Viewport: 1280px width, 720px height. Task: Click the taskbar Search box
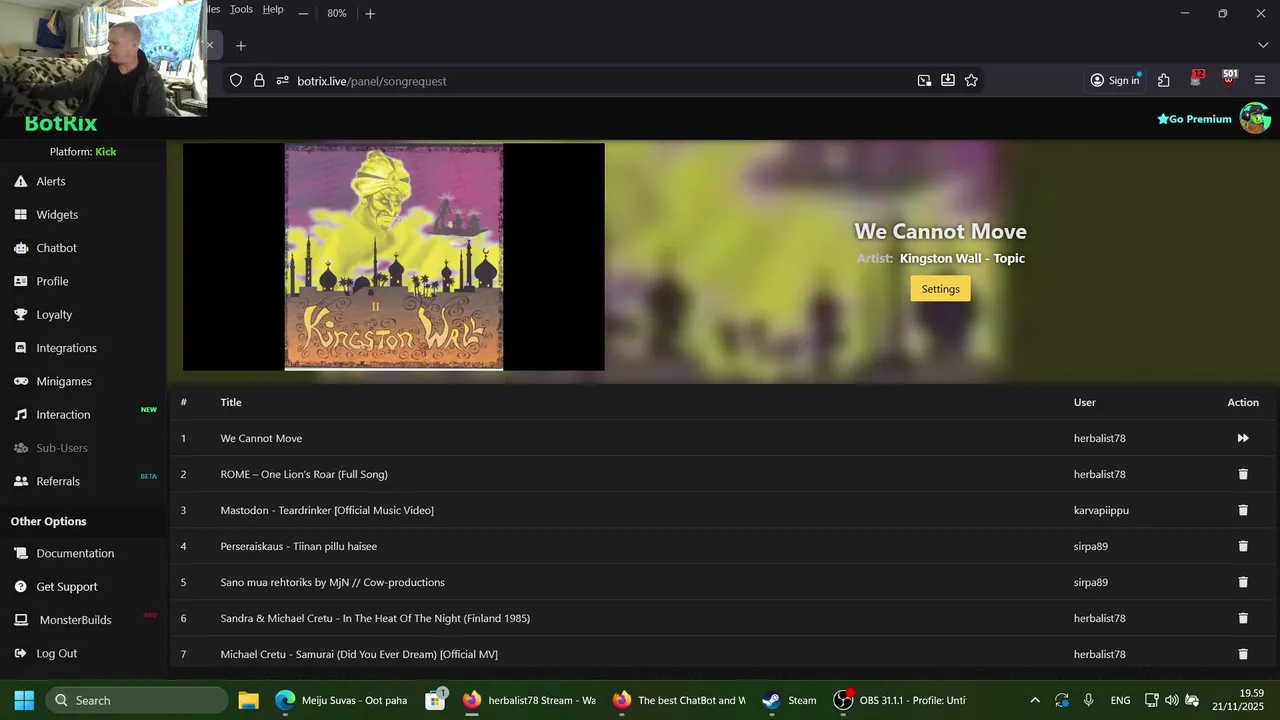[x=136, y=700]
